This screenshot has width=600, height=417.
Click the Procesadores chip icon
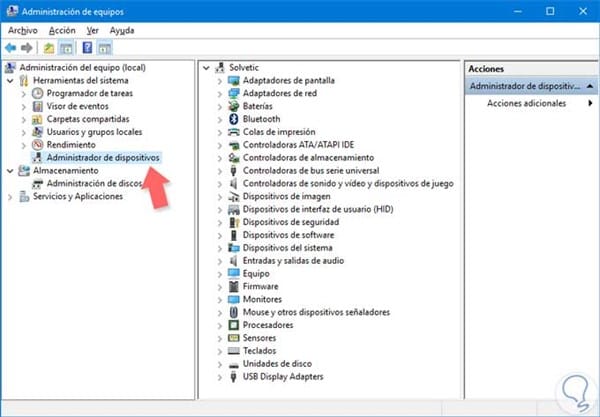coord(233,325)
